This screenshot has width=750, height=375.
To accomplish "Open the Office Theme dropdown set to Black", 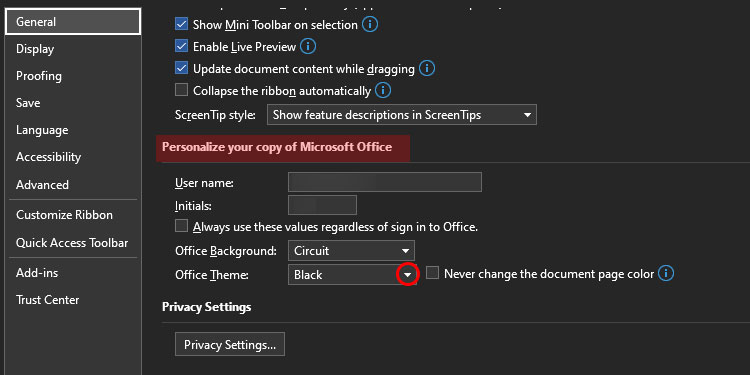I will pos(352,275).
